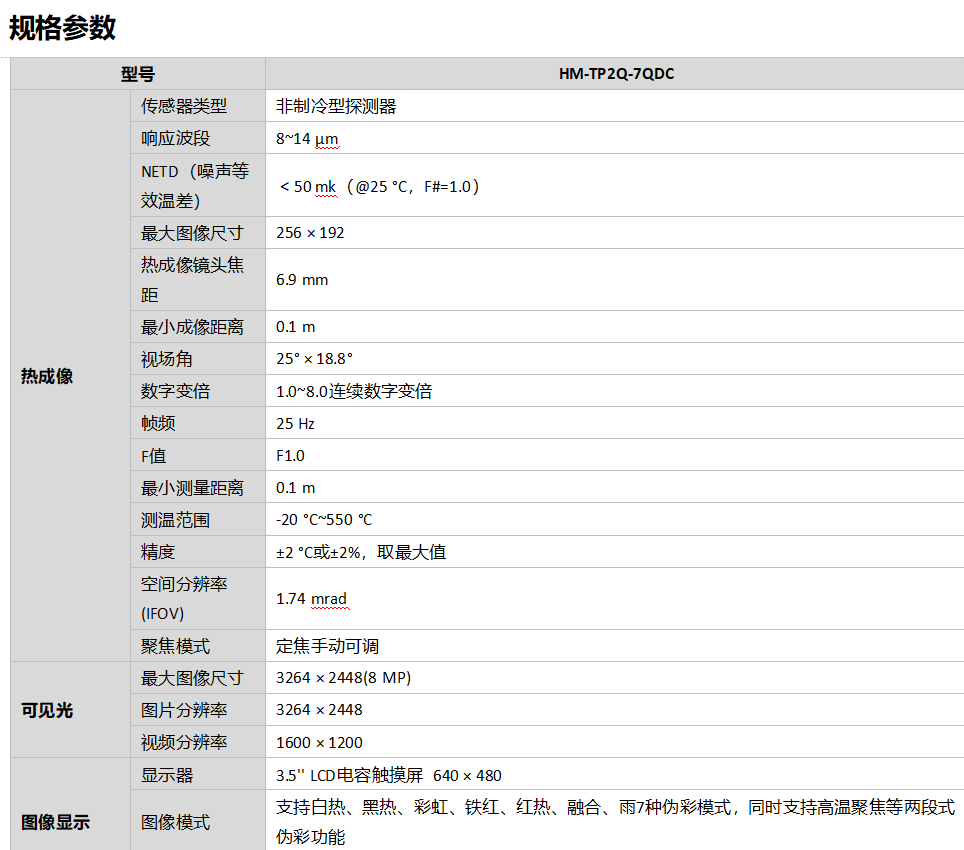The image size is (964, 850).
Task: Click the value '±2 °C或±2%, 取最大值'
Action: pyautogui.click(x=361, y=552)
